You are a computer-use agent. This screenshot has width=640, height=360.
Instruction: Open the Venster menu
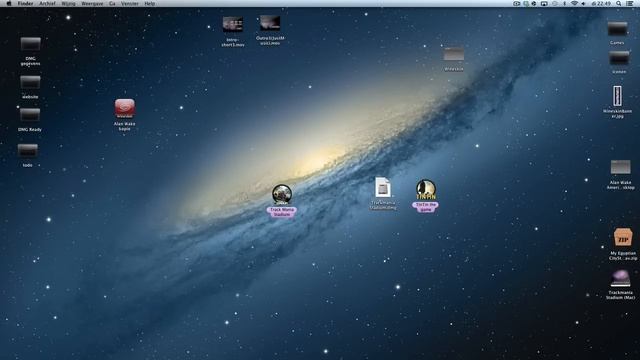(x=130, y=3)
